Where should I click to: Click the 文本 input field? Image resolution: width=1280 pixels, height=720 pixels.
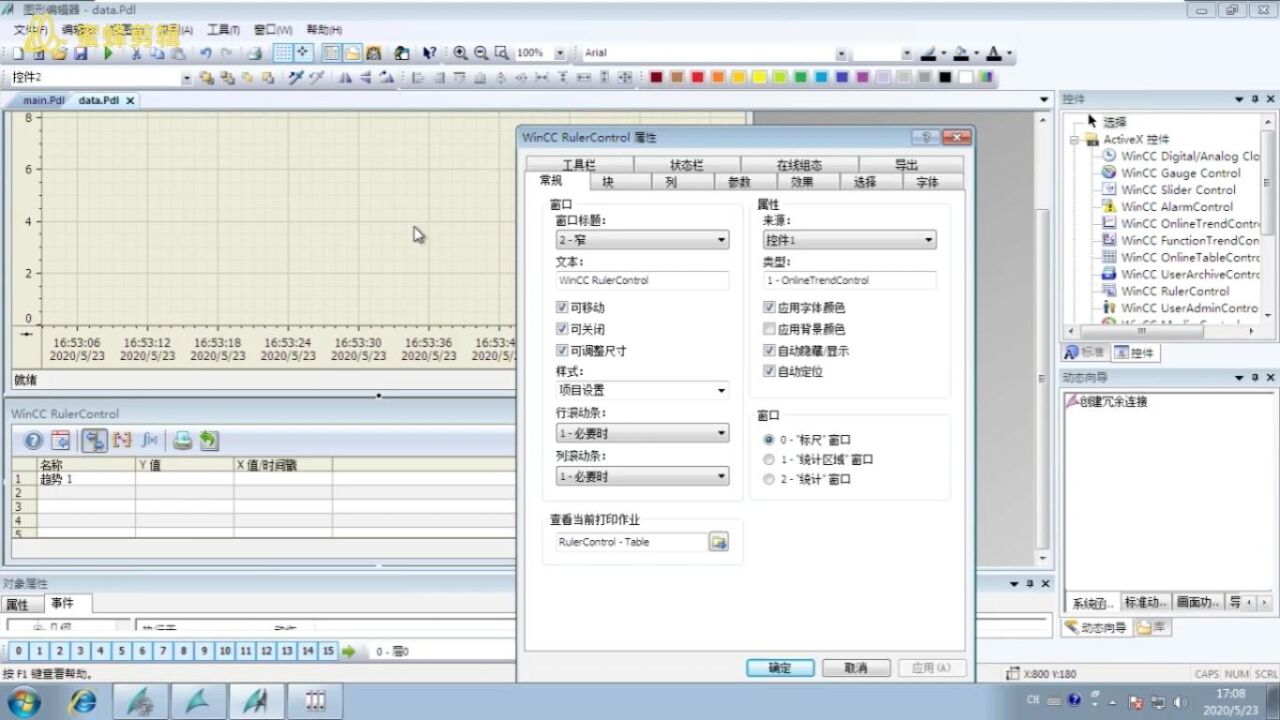[642, 280]
